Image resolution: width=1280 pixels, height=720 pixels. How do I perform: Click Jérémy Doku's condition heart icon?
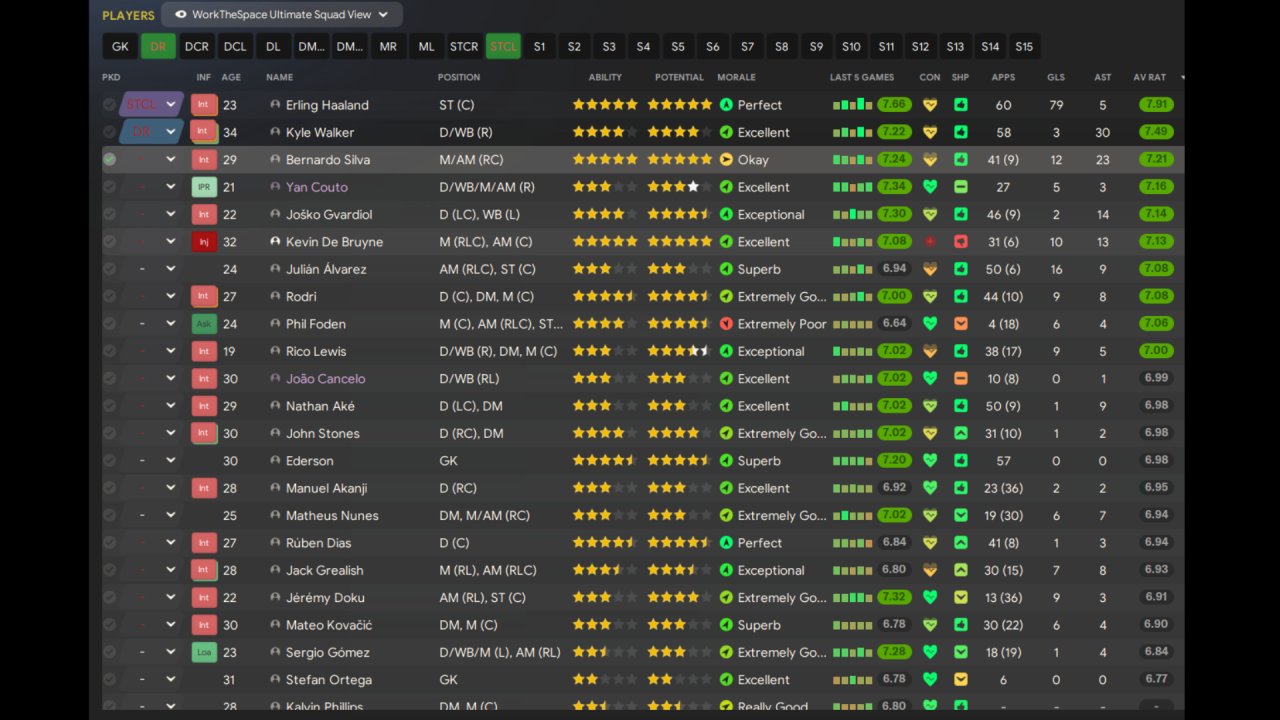click(x=930, y=598)
